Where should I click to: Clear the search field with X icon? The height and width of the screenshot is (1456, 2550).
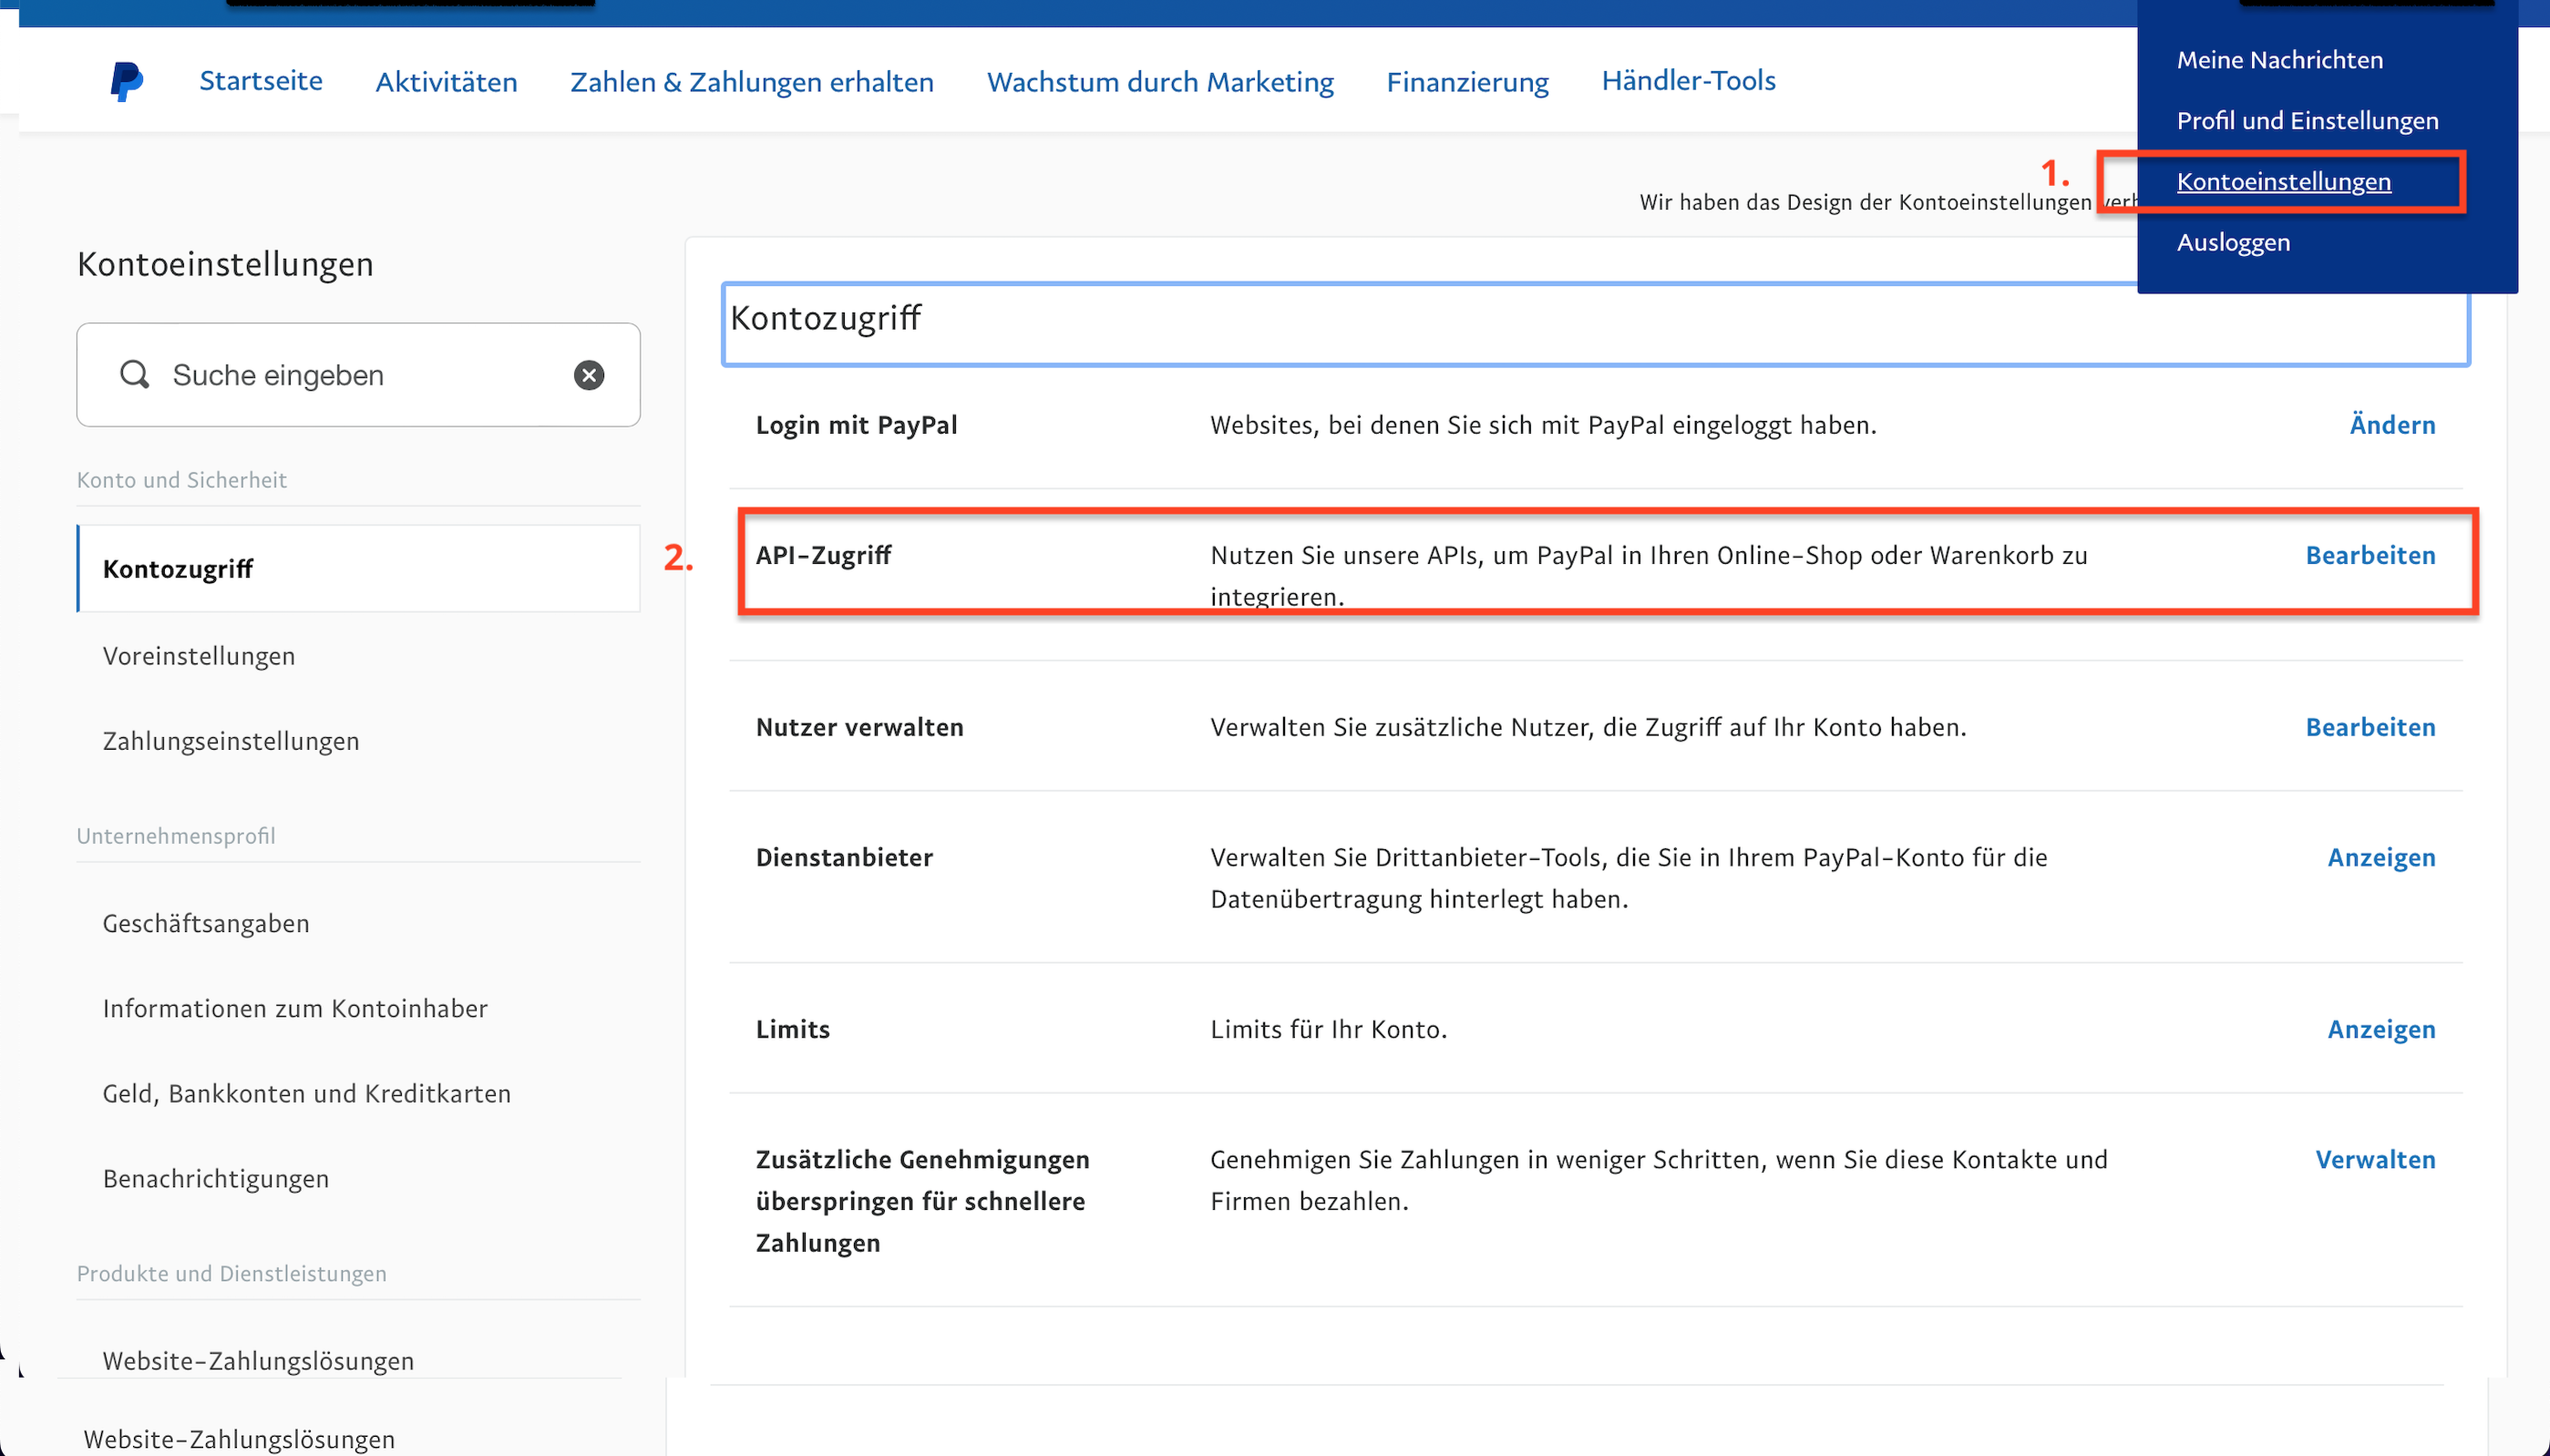(589, 375)
